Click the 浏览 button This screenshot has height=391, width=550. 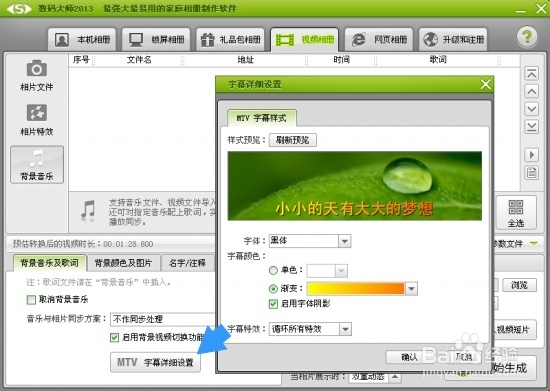click(x=519, y=285)
